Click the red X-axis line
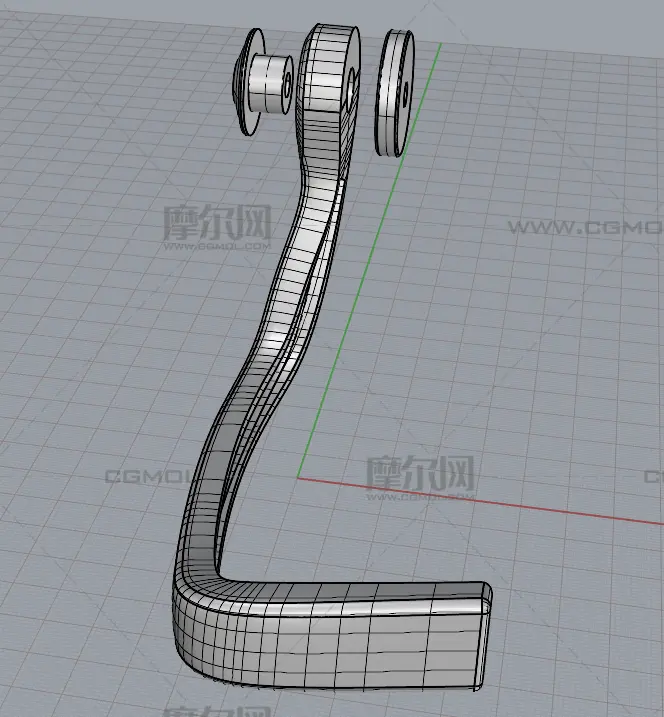The image size is (664, 717). point(480,501)
